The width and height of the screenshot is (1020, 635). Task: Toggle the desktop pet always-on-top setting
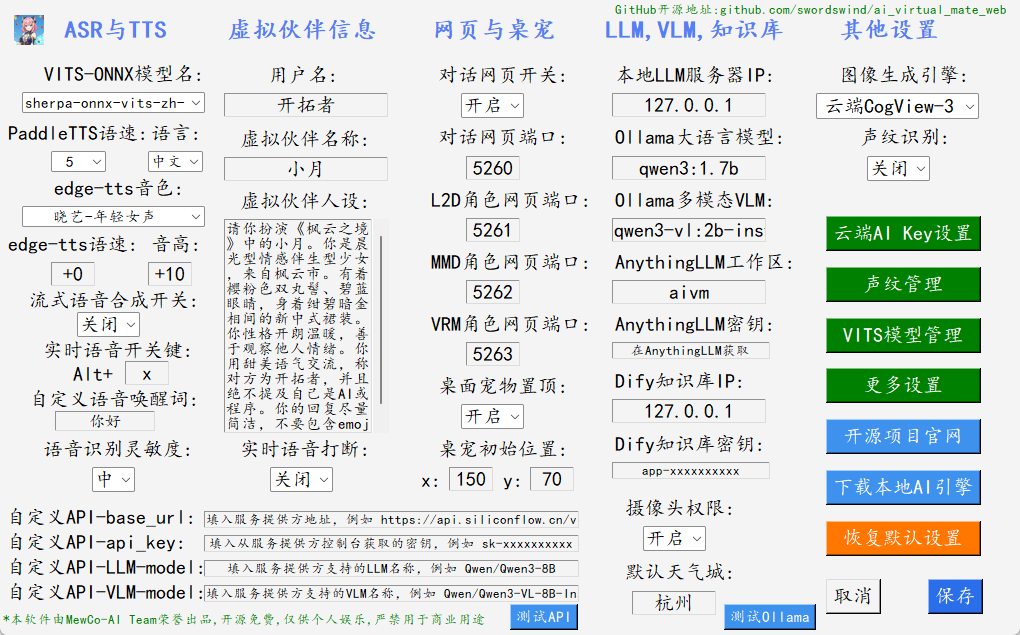click(492, 415)
